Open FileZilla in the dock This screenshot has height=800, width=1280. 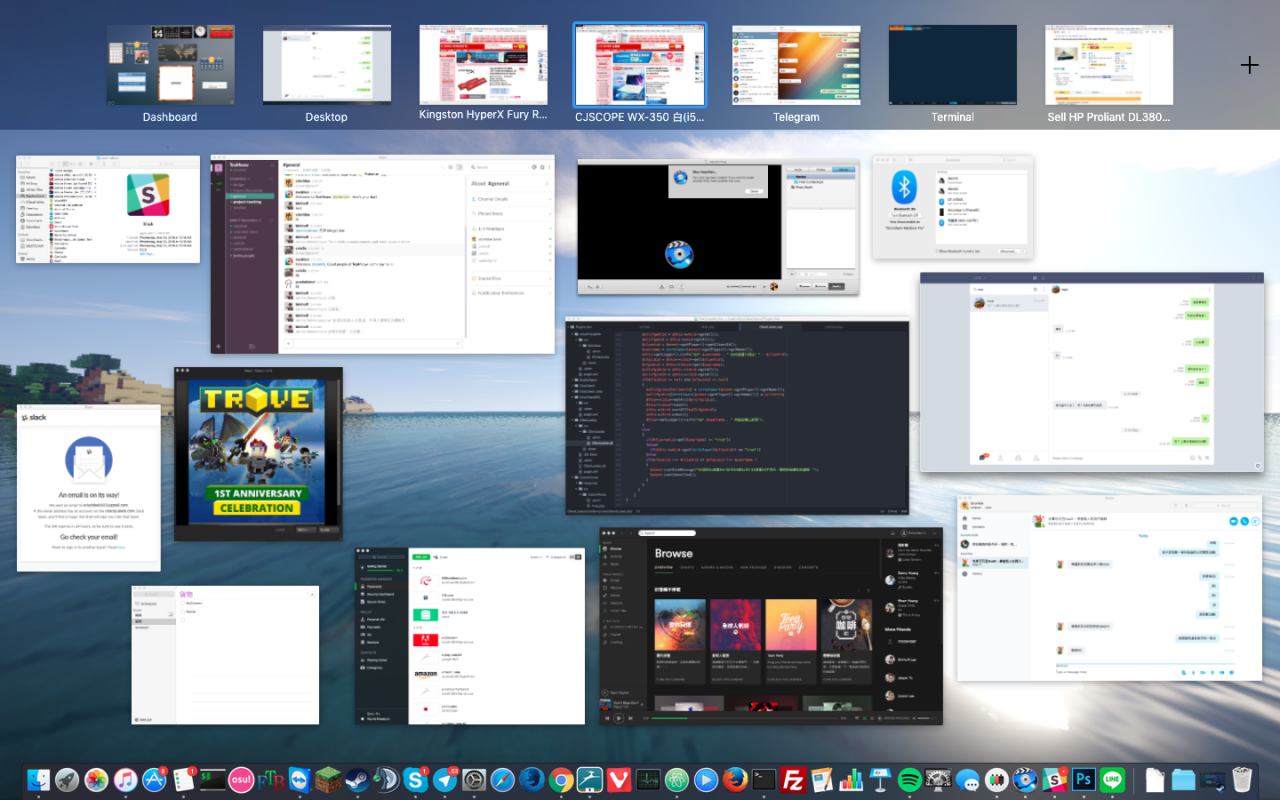click(x=794, y=780)
